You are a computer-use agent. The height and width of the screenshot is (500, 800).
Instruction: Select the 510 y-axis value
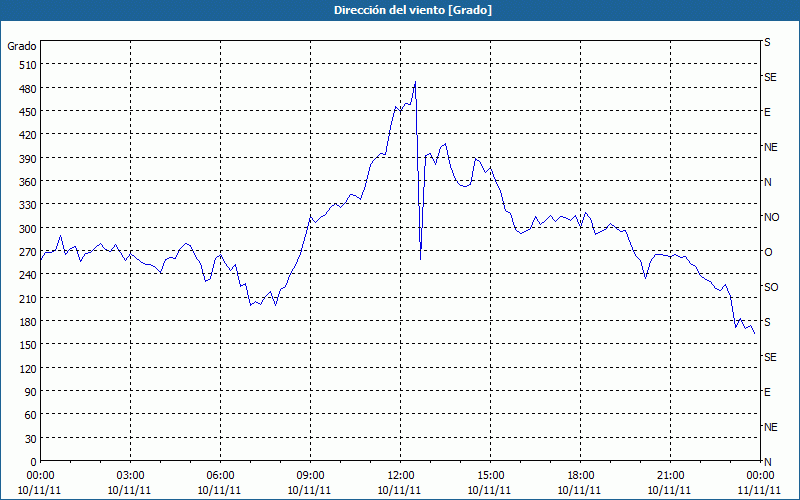pos(28,65)
